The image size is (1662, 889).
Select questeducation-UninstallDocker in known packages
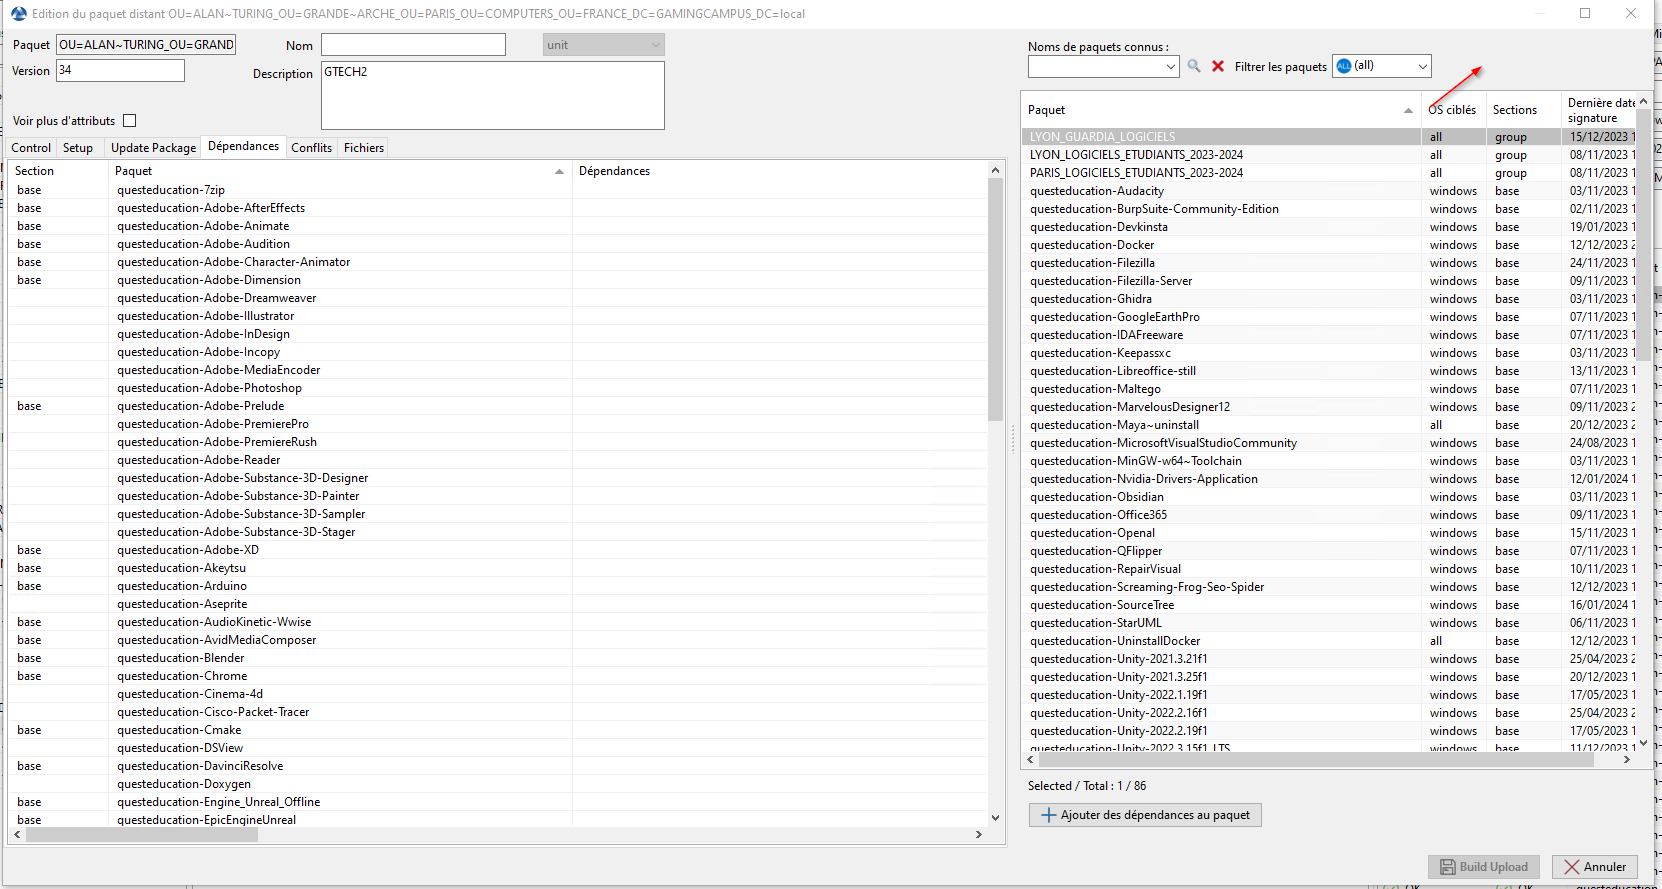[1329, 641]
